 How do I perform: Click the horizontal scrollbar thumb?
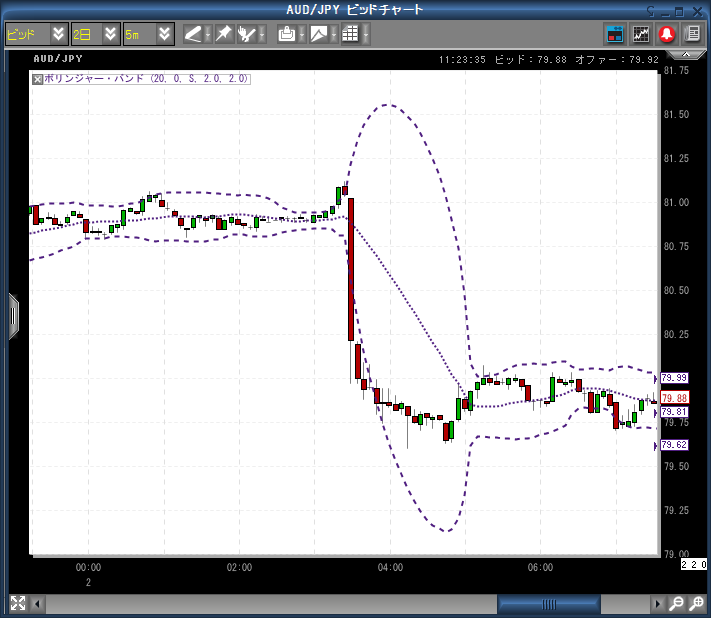[549, 604]
